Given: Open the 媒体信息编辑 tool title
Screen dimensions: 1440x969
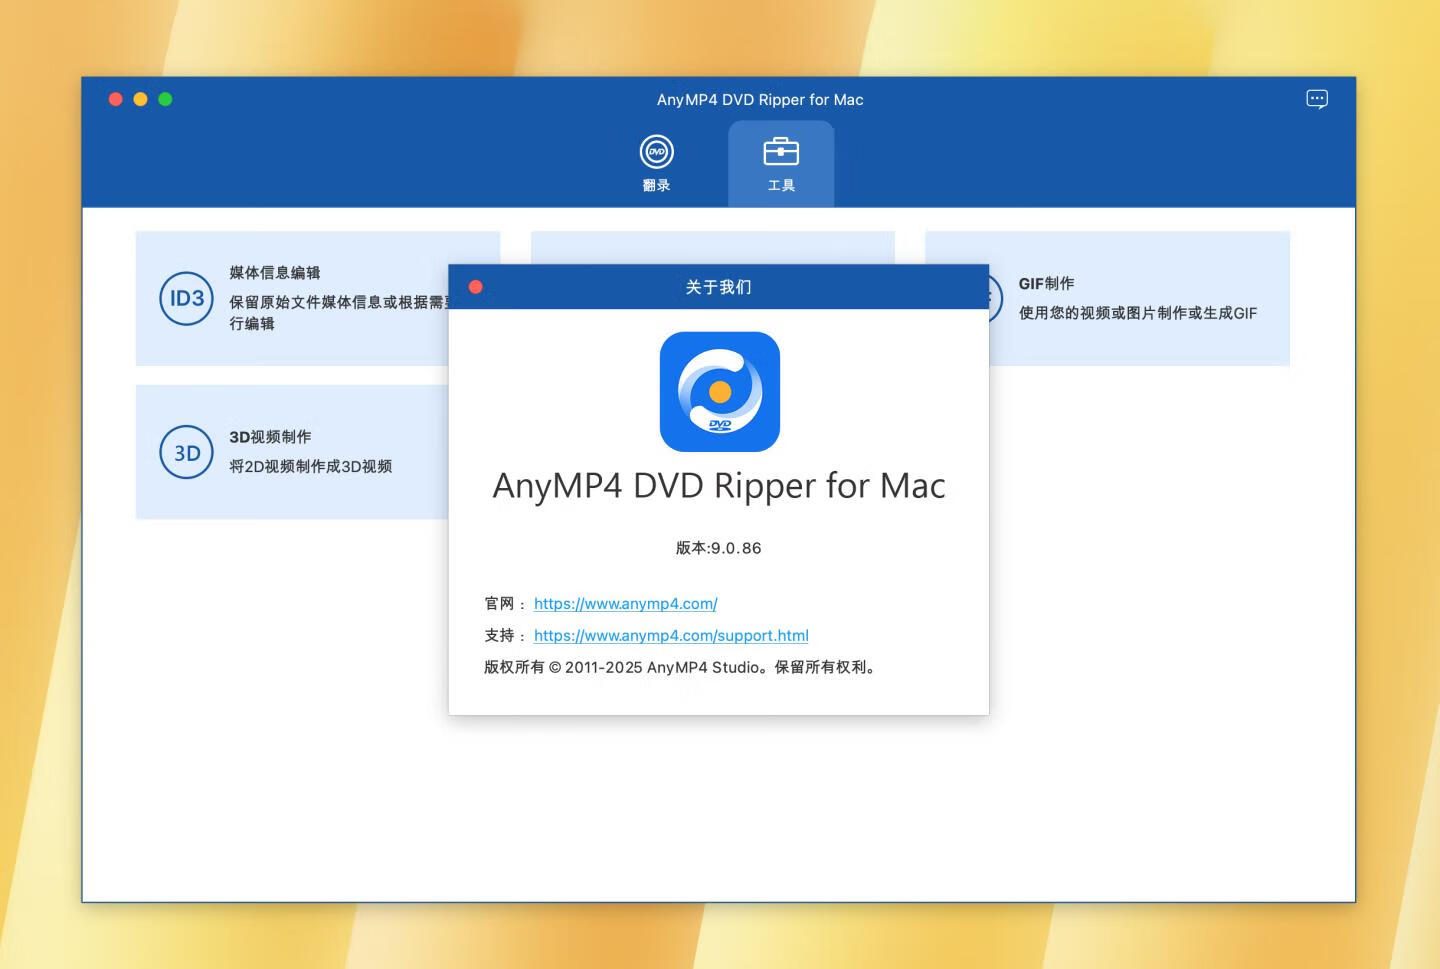Looking at the screenshot, I should click(x=275, y=273).
